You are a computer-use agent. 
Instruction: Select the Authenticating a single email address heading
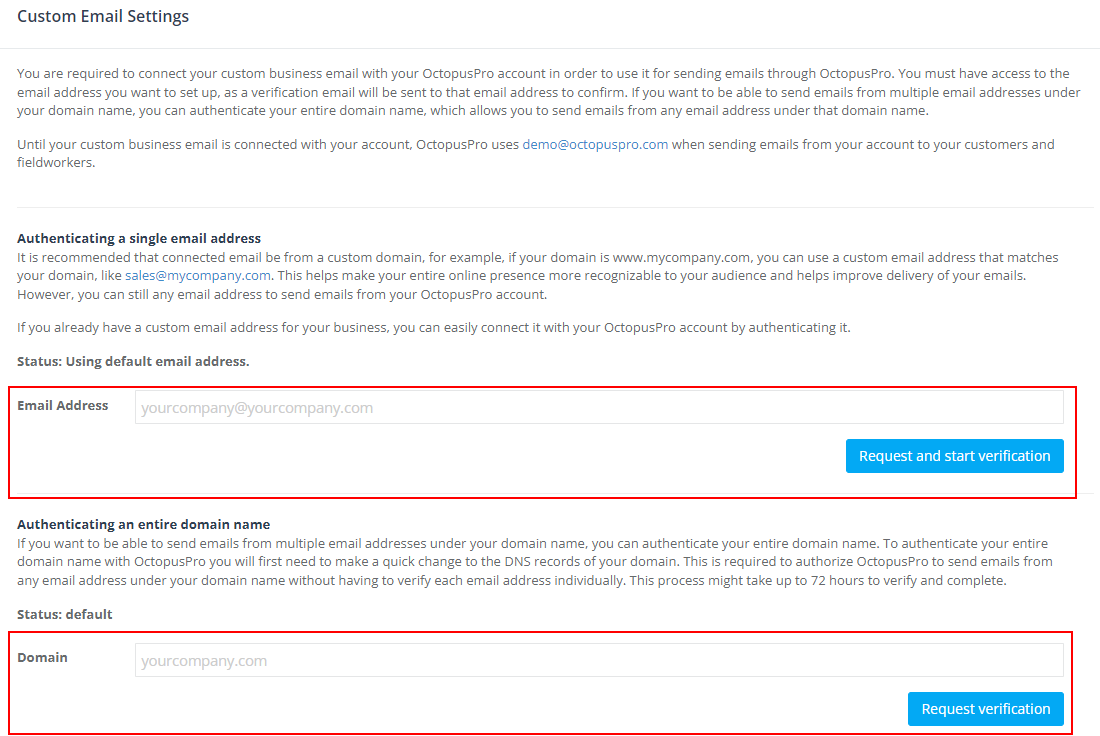point(139,239)
